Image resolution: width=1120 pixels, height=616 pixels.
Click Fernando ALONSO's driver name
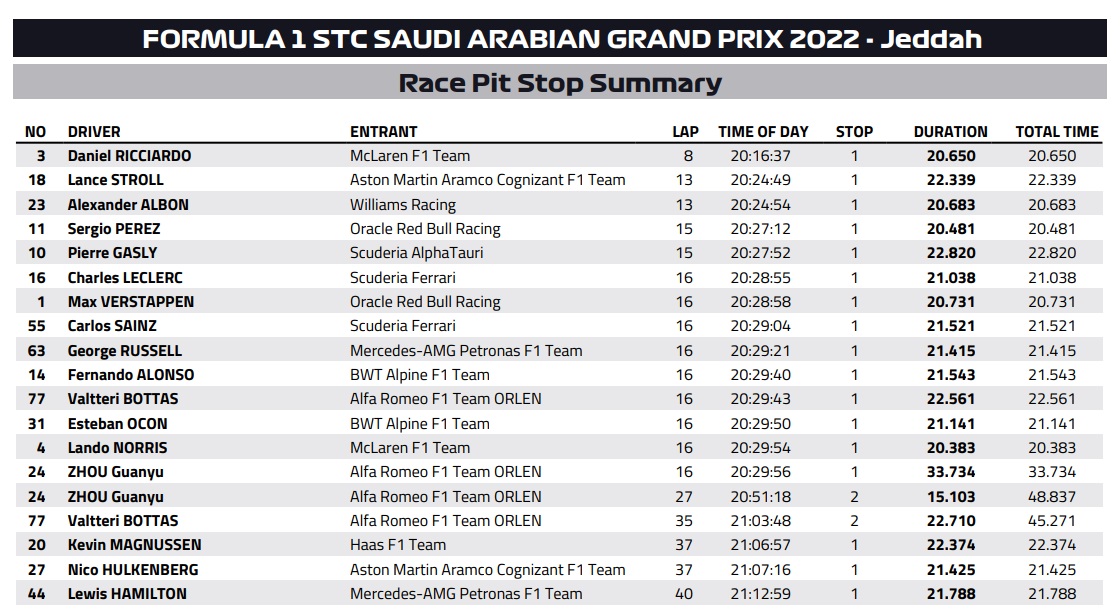[x=131, y=375]
